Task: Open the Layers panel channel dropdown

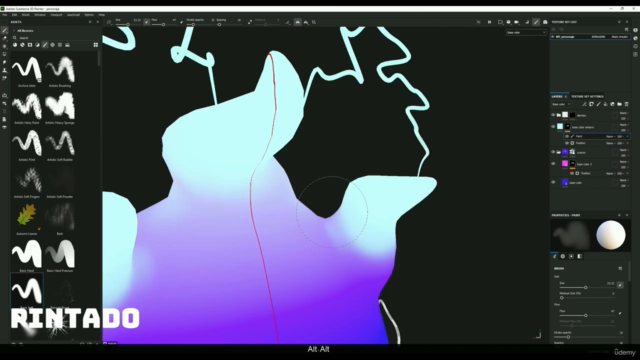Action: pos(561,104)
